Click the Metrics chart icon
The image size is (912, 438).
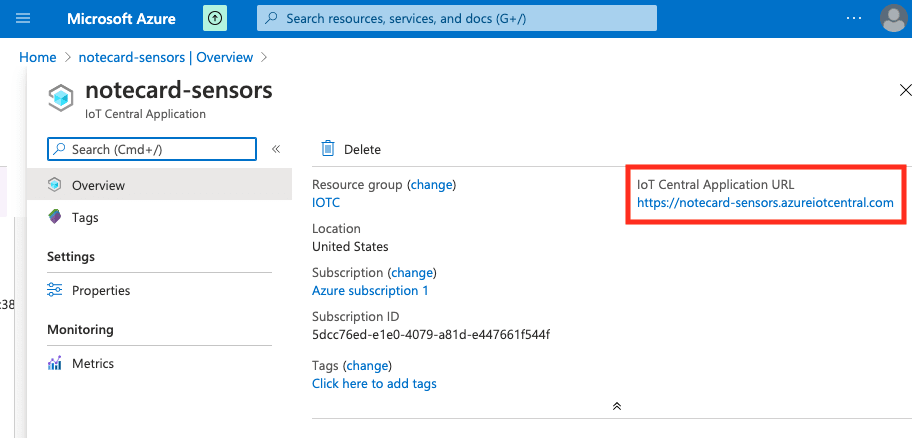click(x=55, y=364)
